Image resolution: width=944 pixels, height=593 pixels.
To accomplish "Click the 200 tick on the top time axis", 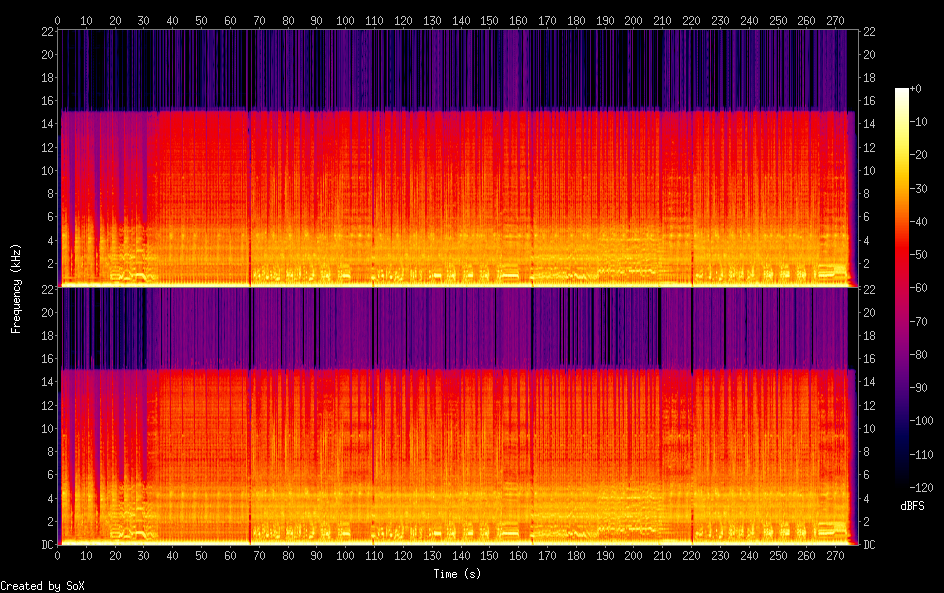I will pos(634,19).
